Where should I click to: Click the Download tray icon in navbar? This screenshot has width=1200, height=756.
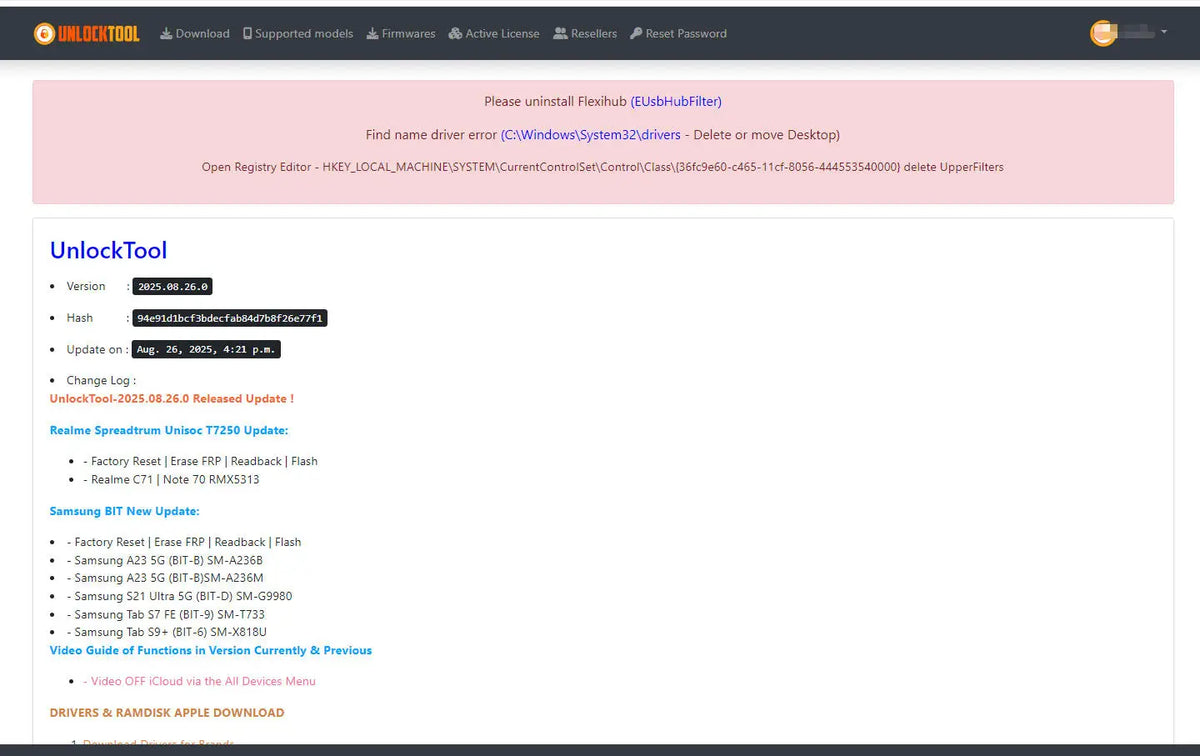pos(166,33)
